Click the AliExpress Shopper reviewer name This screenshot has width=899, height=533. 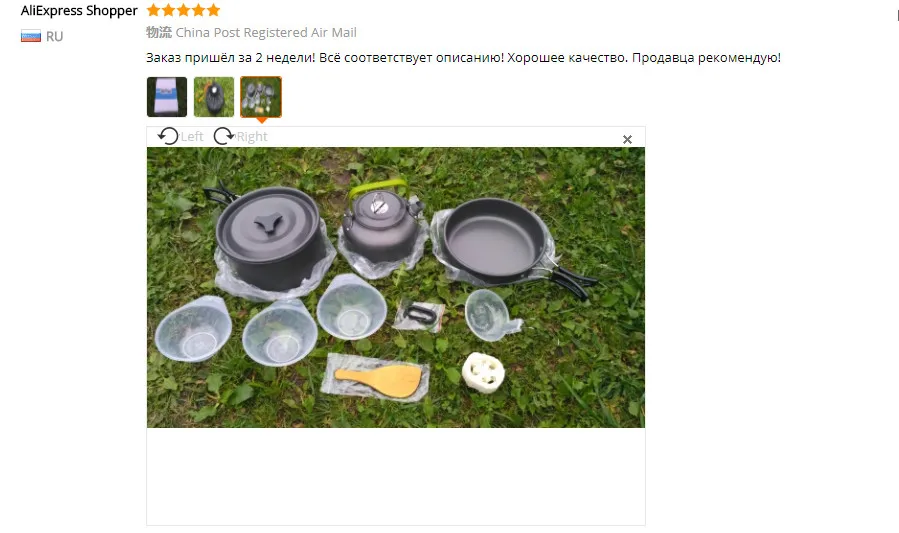coord(79,11)
